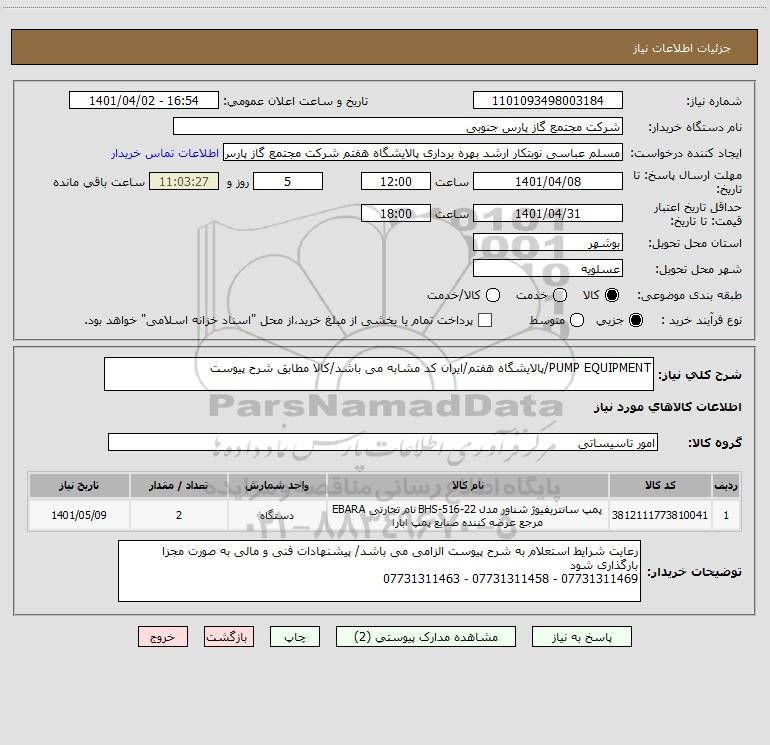
Task: Click the اطلاعات کالاهای مورد نیاز heading
Action: [667, 407]
